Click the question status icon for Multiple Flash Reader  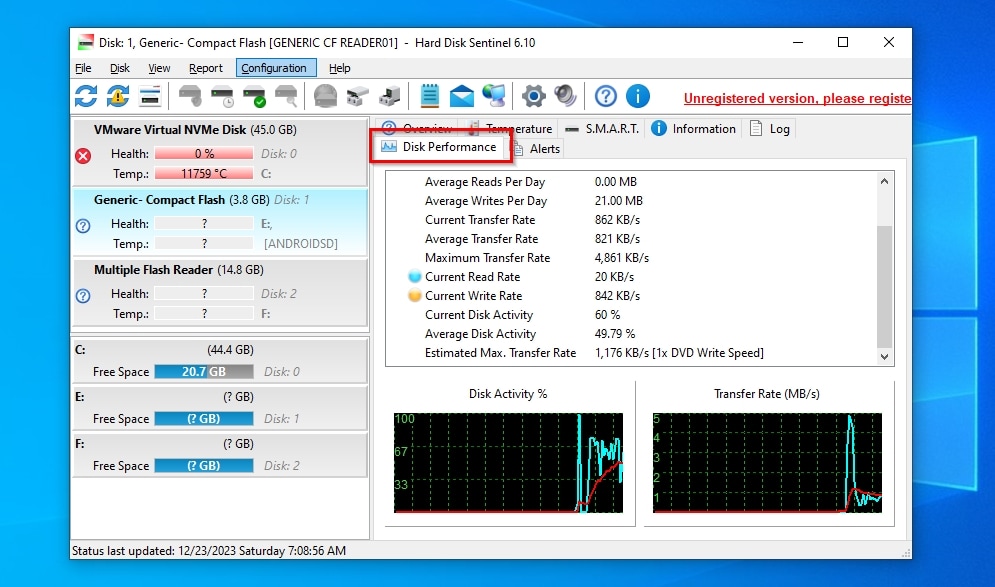pos(83,296)
